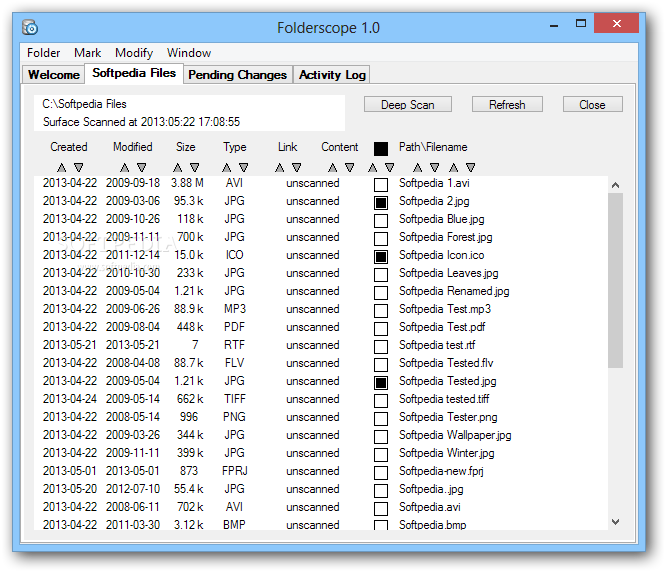The image size is (666, 572).
Task: Mark the Softpedia Blue.jpg checkbox
Action: 381,221
